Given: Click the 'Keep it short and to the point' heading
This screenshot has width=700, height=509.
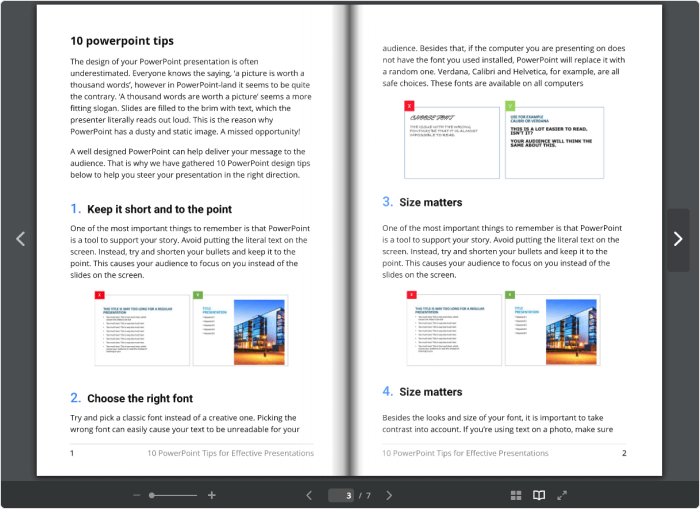Looking at the screenshot, I should 159,210.
